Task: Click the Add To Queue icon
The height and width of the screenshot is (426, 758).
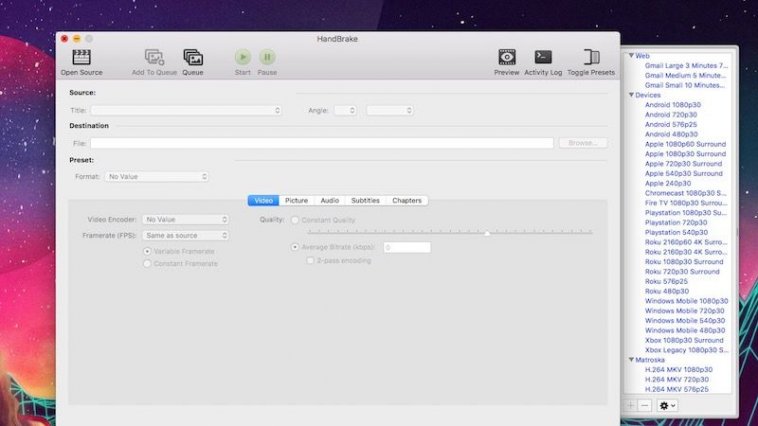Action: point(154,58)
